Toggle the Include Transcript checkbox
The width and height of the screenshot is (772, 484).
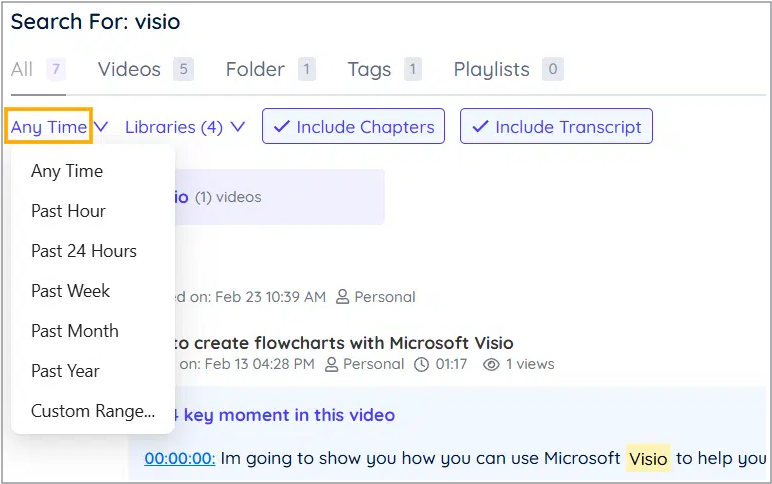coord(556,127)
